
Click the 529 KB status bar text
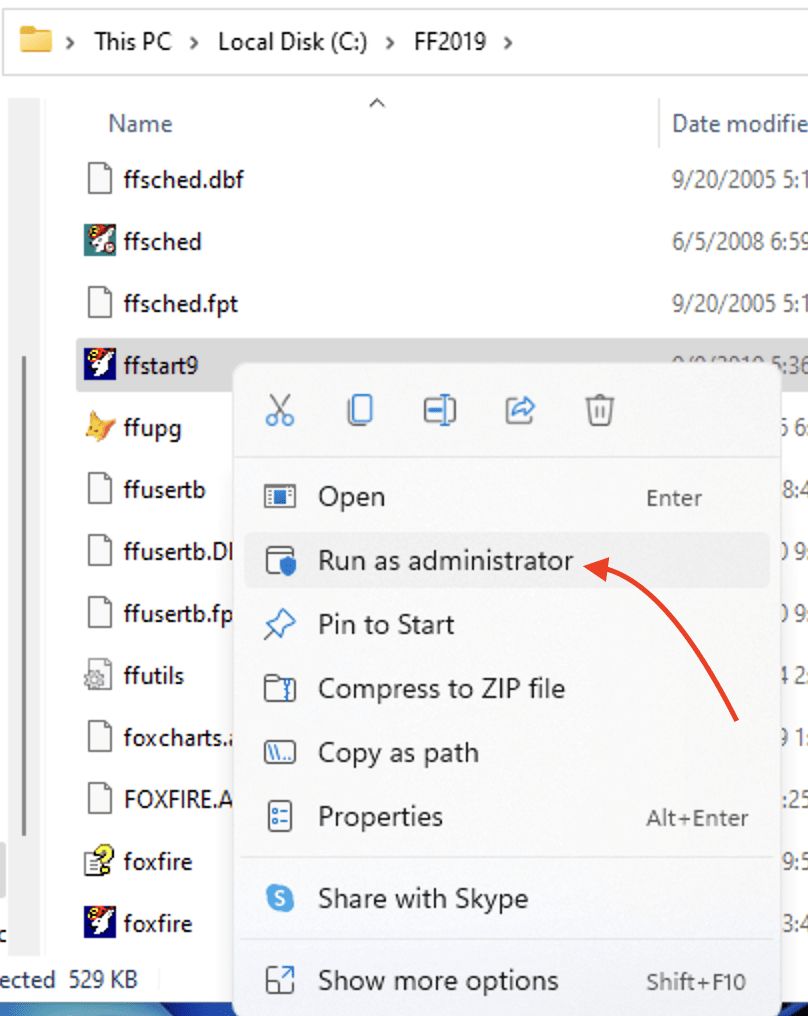(x=104, y=980)
